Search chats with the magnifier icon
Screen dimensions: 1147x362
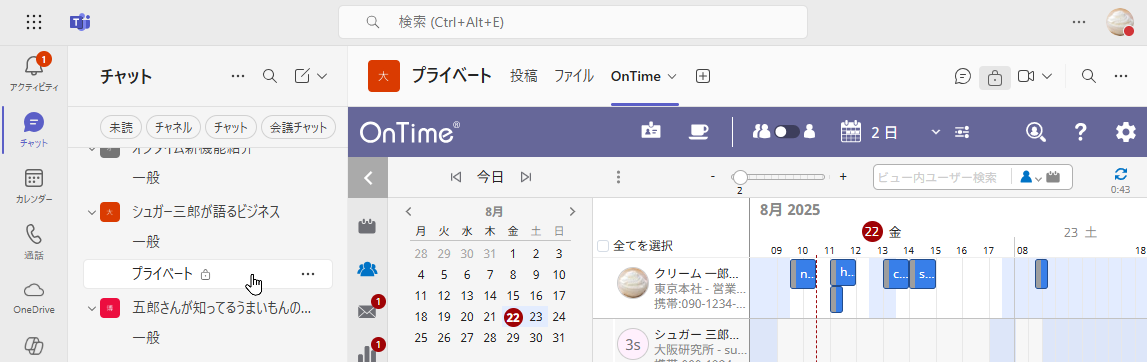tap(270, 76)
